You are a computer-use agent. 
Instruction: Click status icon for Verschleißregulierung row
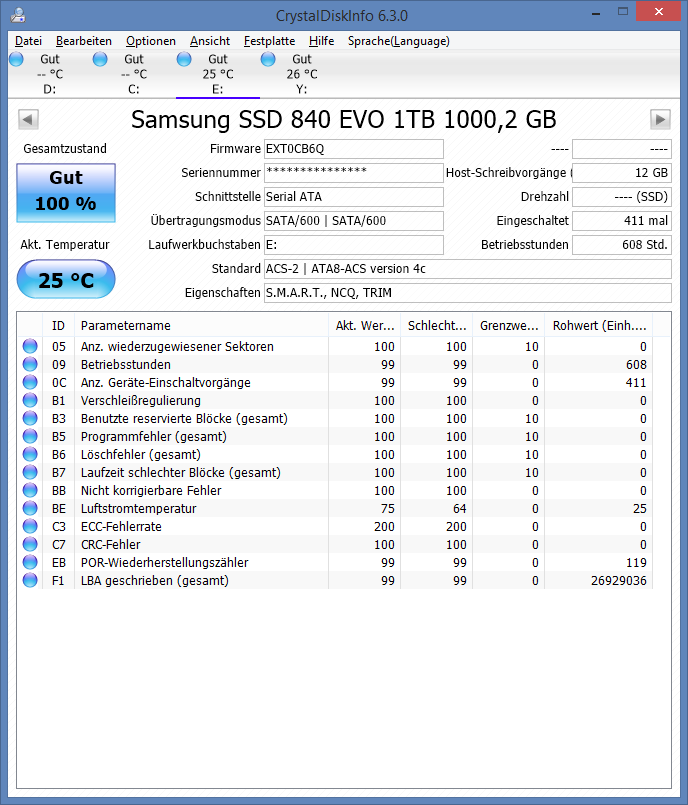point(30,400)
